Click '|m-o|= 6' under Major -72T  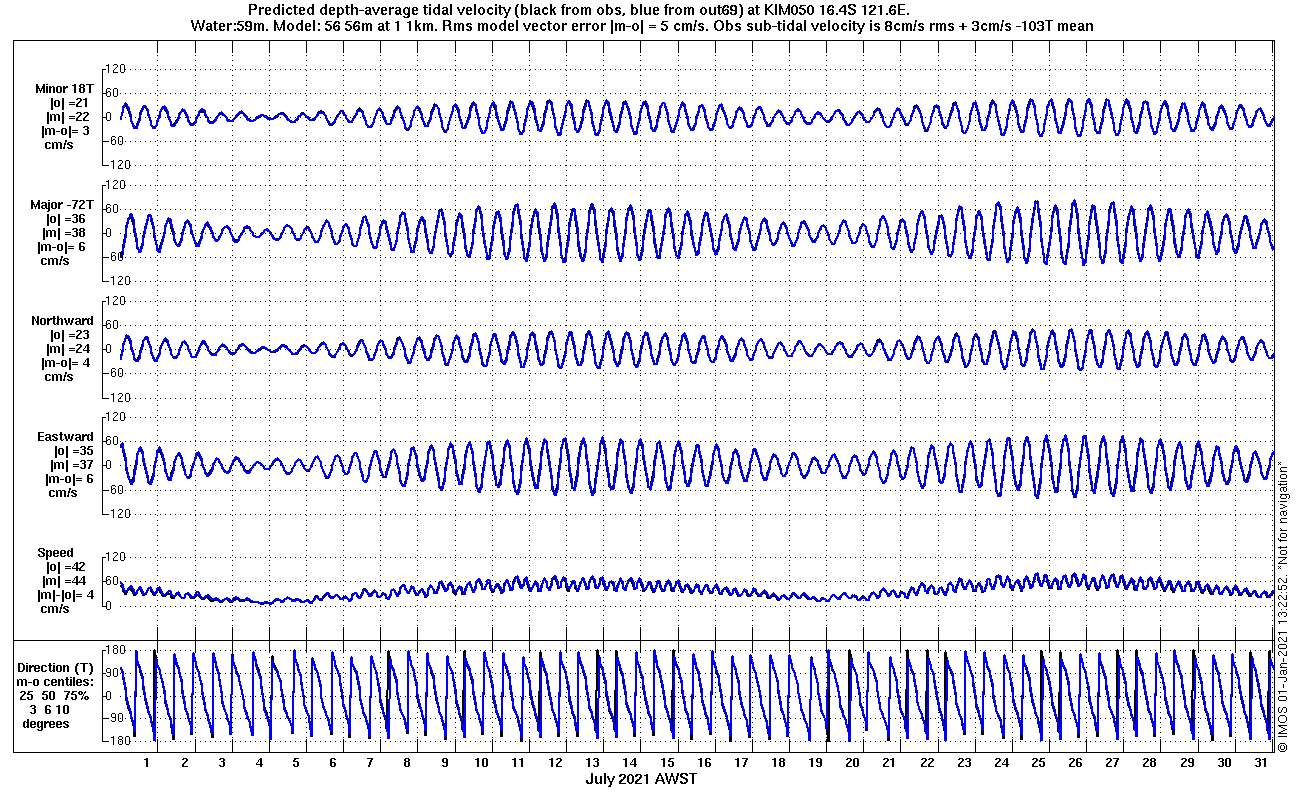pos(64,246)
